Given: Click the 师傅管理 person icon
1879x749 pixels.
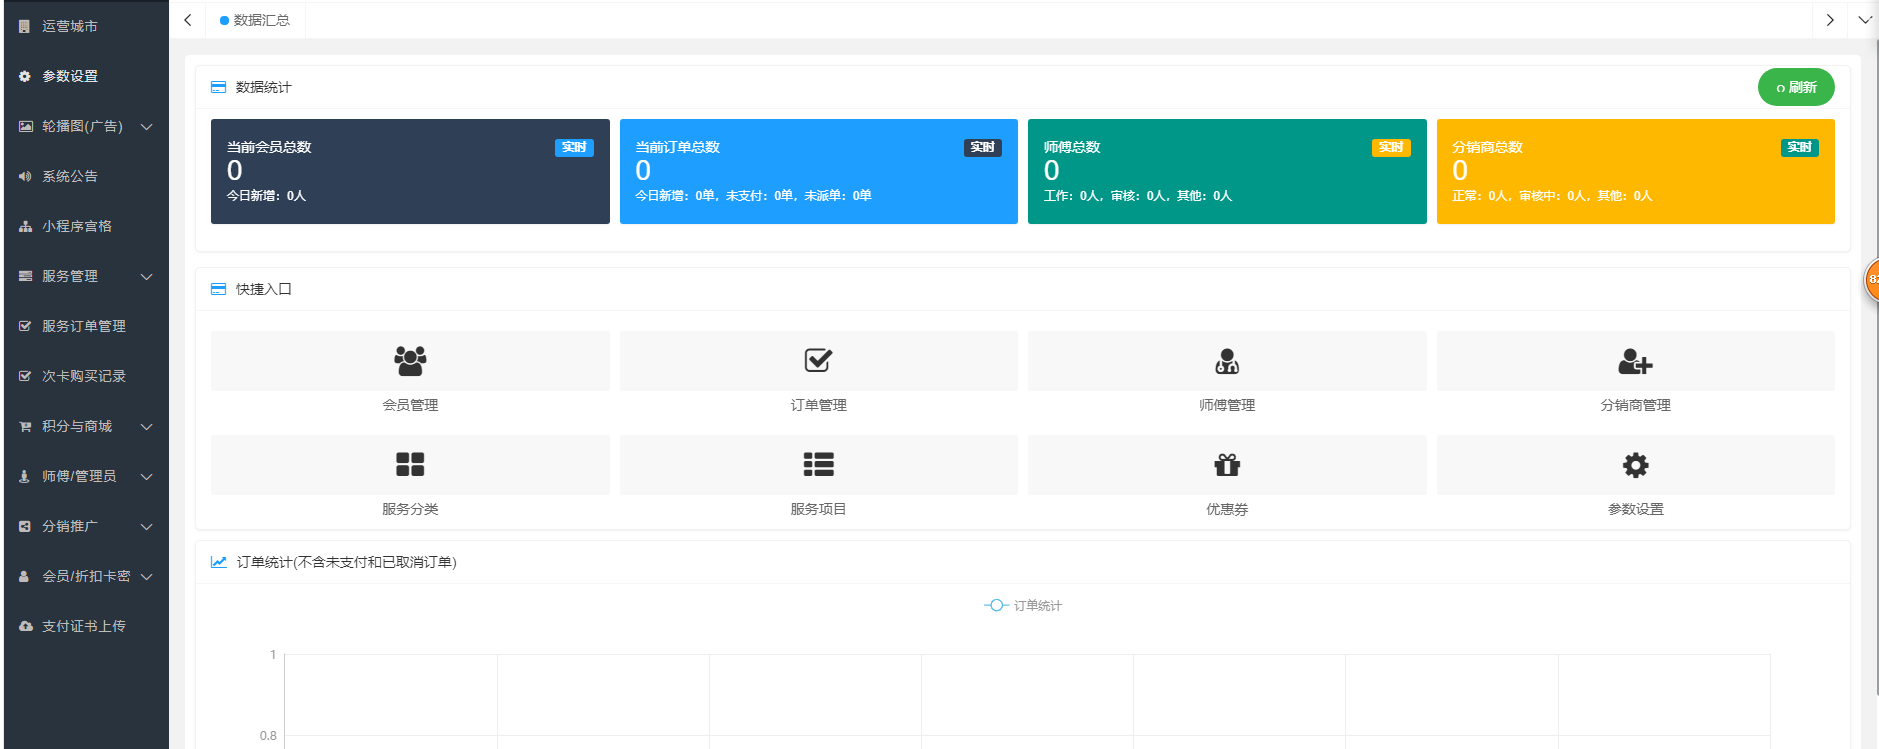Looking at the screenshot, I should (1227, 361).
